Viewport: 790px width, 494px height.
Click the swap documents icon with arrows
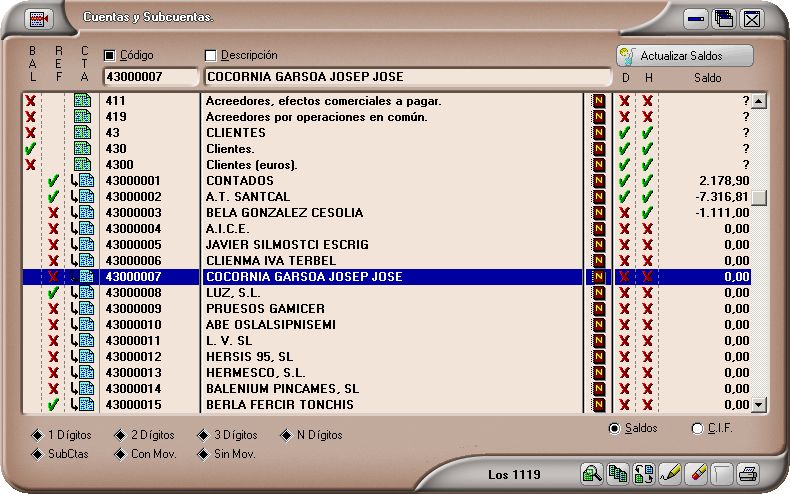644,473
